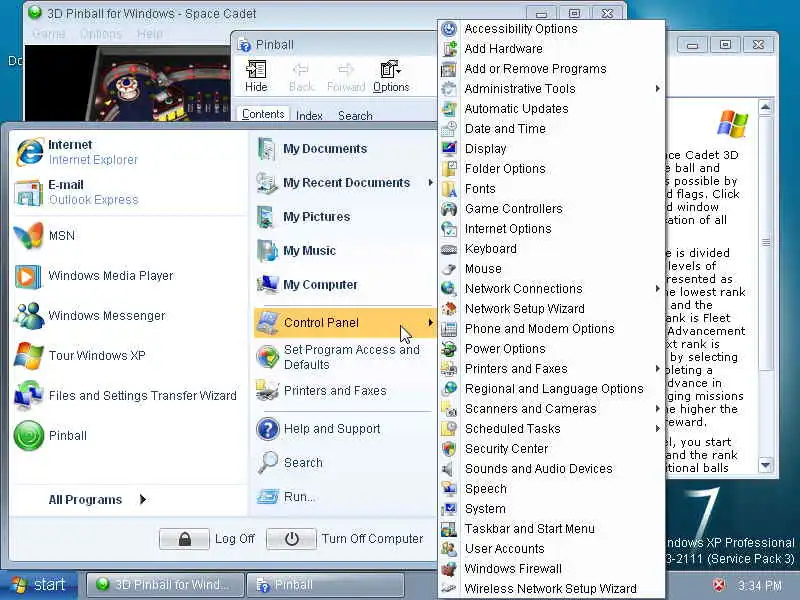This screenshot has width=800, height=600.
Task: Launch Pinball from Start menu list
Action: [x=128, y=436]
